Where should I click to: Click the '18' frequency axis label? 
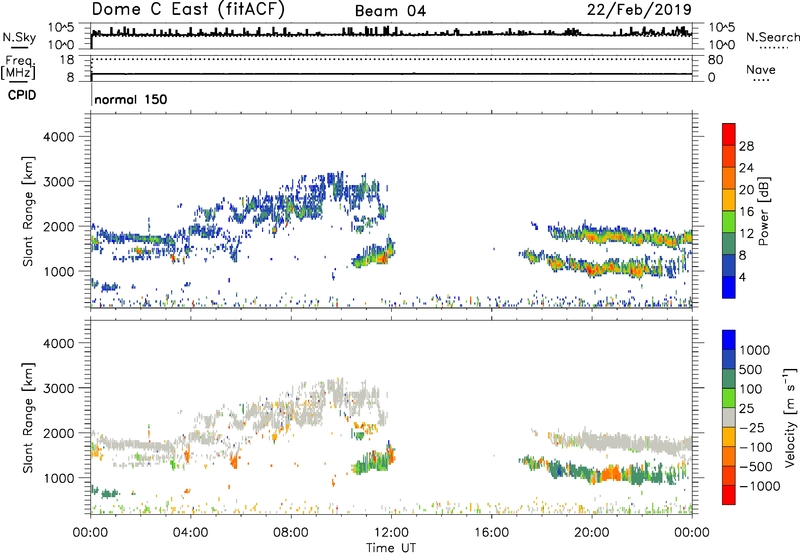(x=67, y=60)
